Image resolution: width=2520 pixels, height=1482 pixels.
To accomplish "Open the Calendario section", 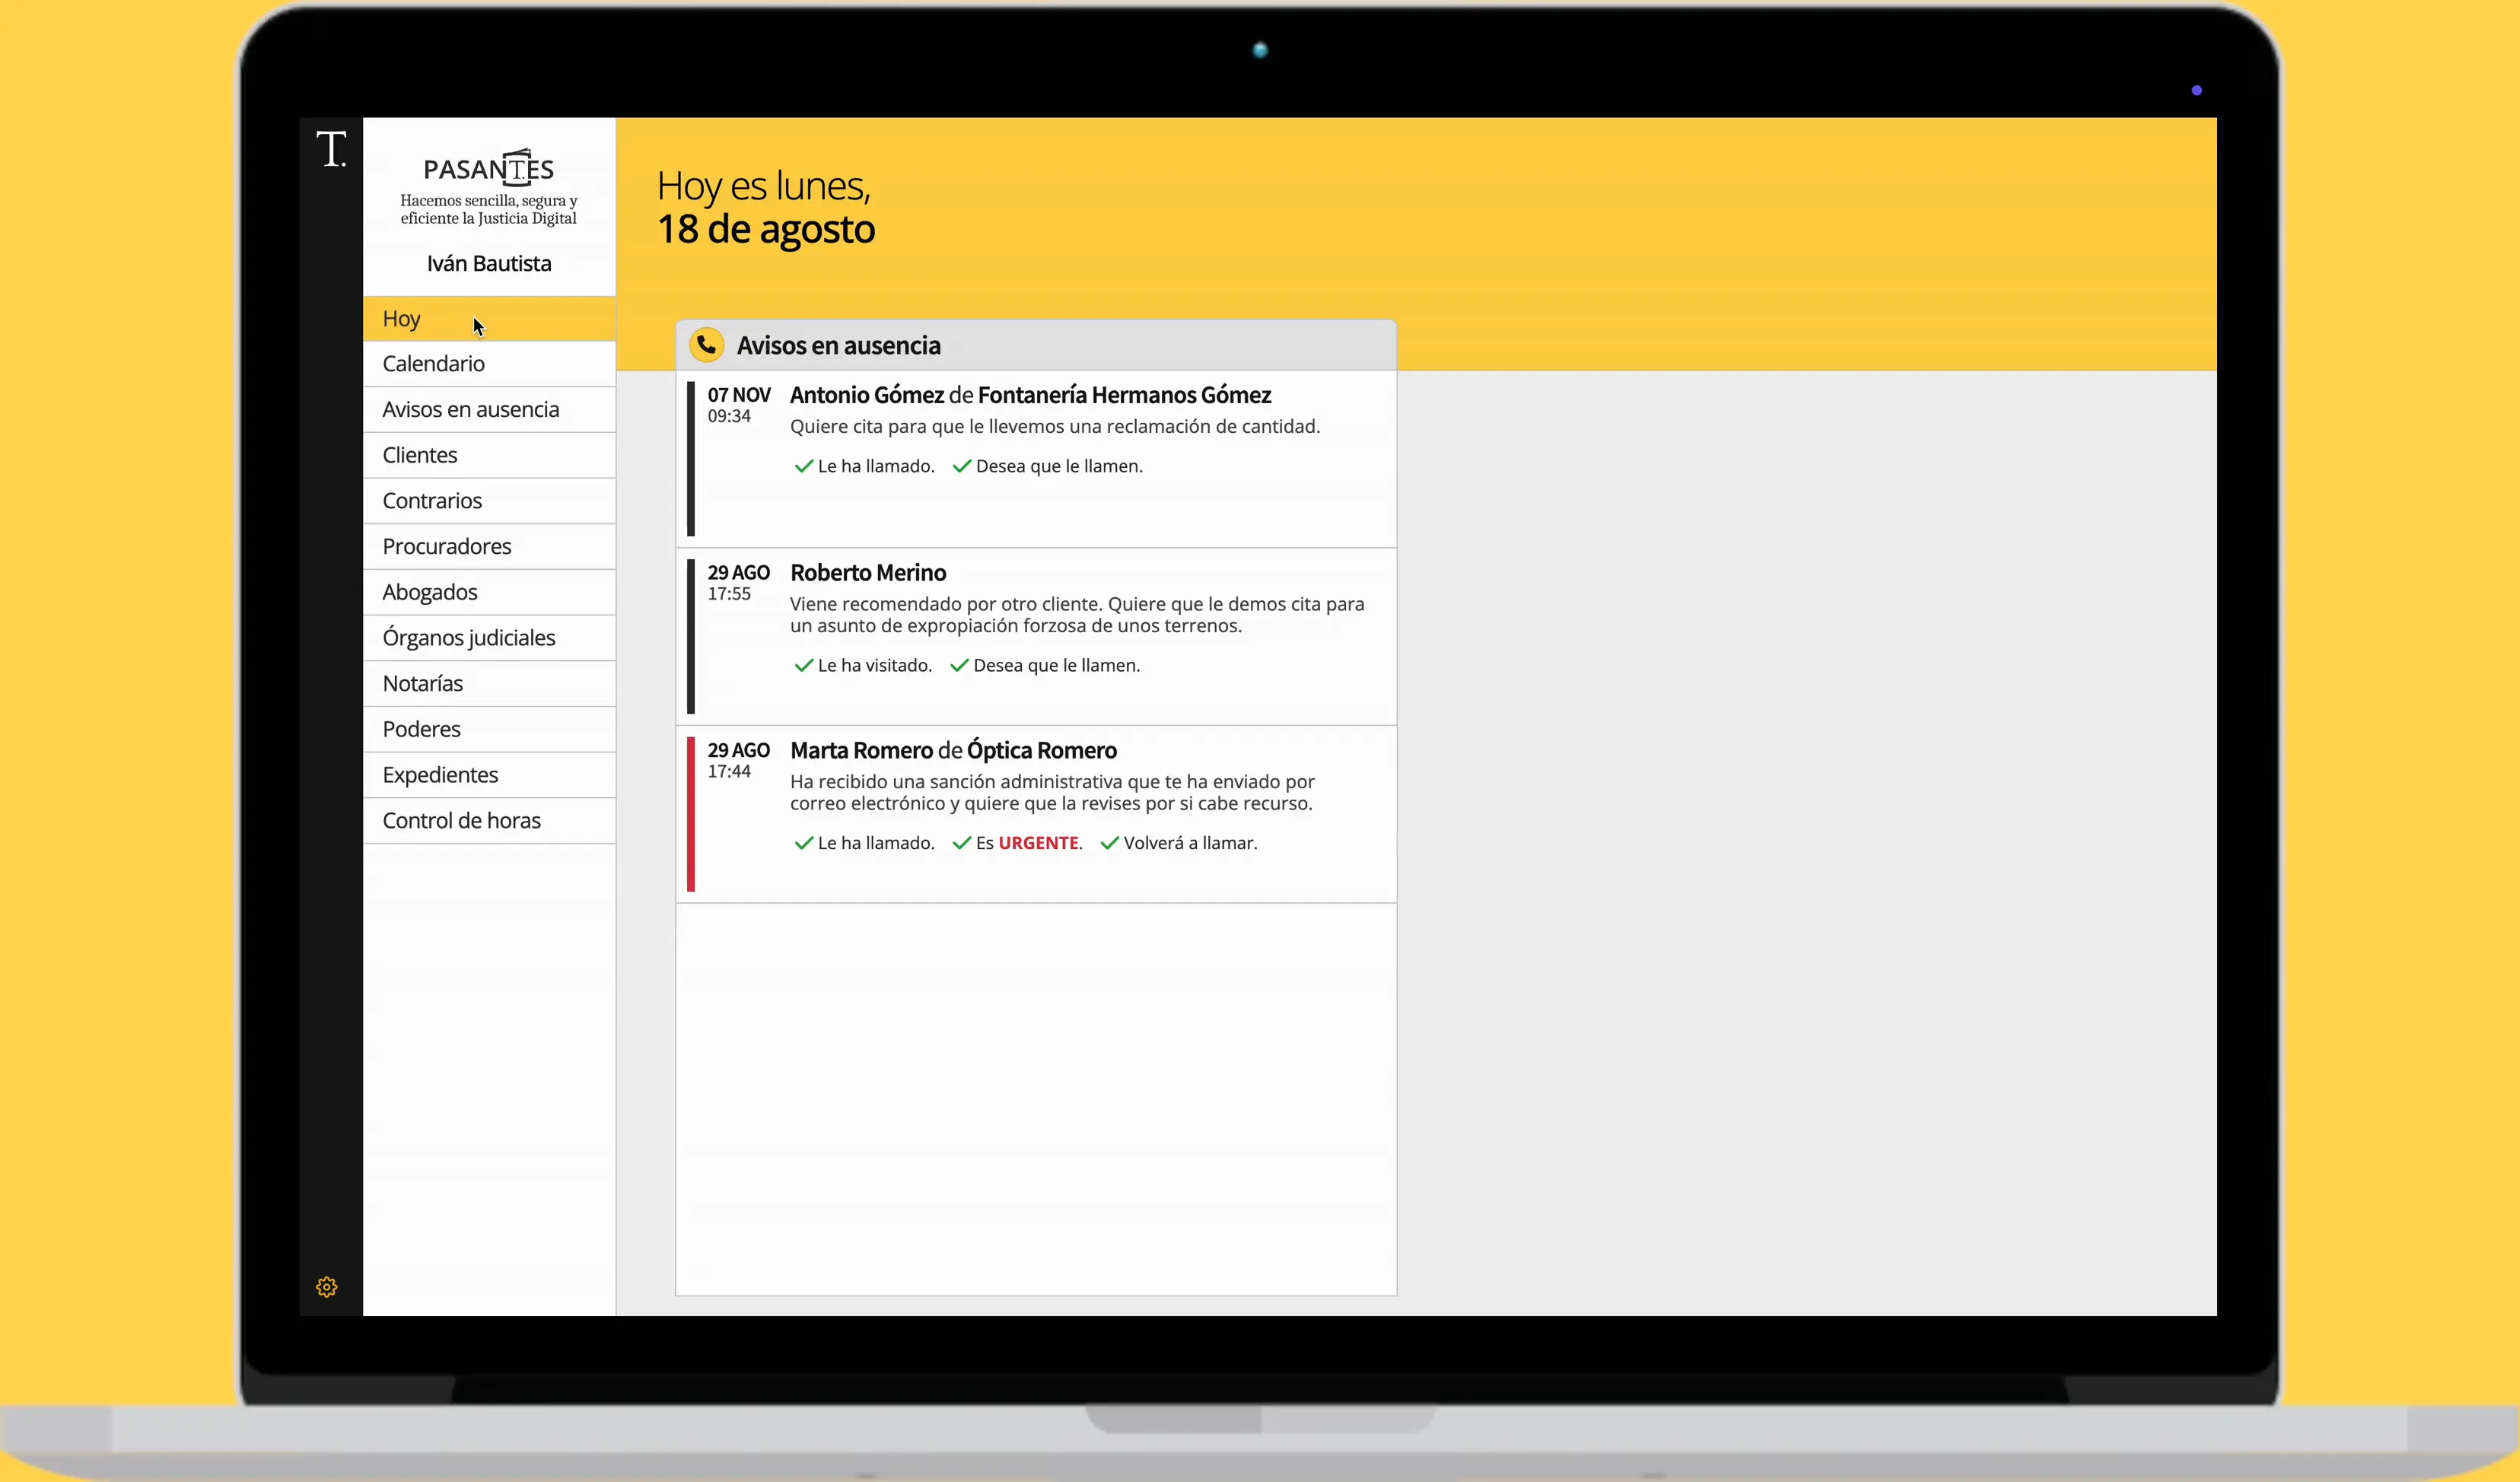I will coord(433,364).
